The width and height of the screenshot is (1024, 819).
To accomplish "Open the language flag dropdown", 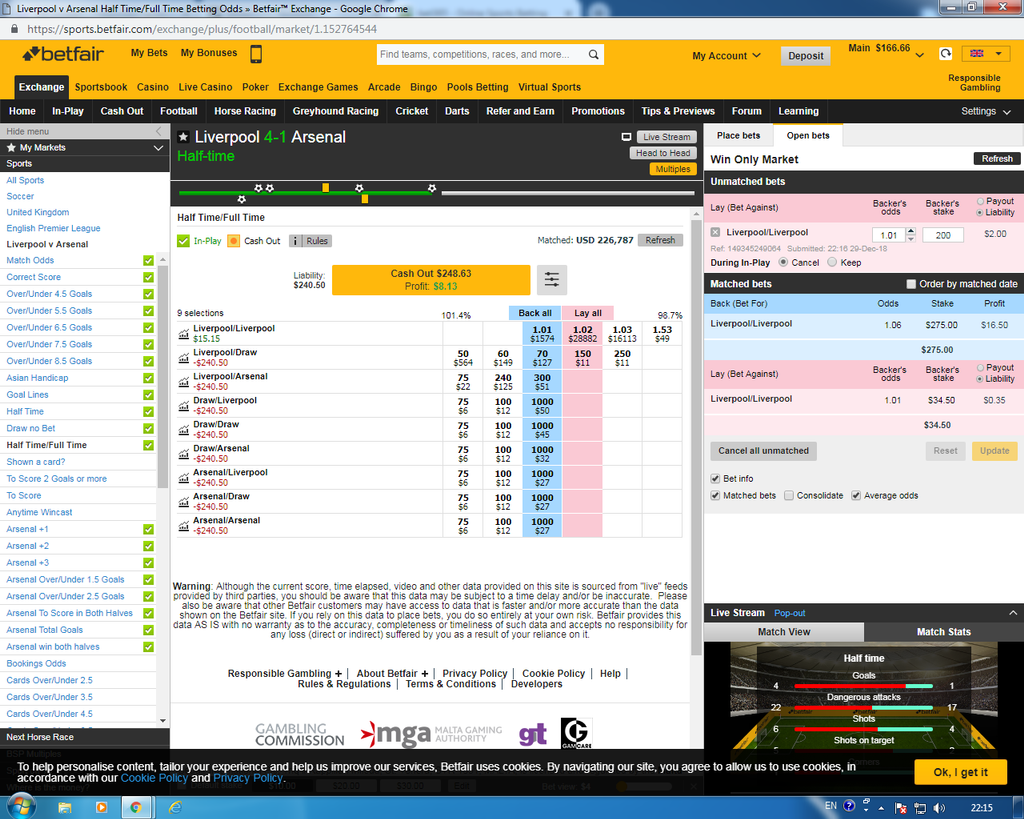I will pyautogui.click(x=985, y=54).
